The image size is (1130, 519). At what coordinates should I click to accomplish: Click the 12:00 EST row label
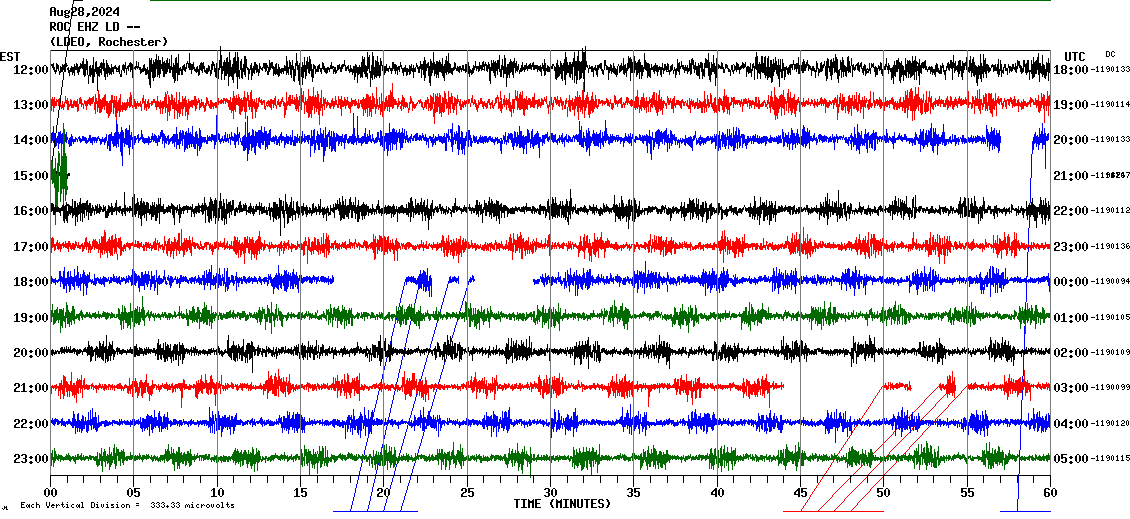click(30, 70)
